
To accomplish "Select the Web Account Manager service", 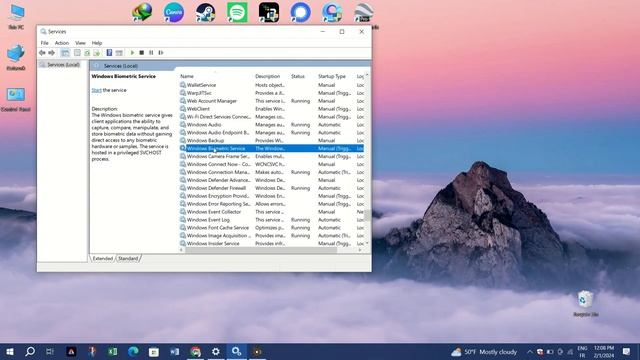I will coord(271,101).
